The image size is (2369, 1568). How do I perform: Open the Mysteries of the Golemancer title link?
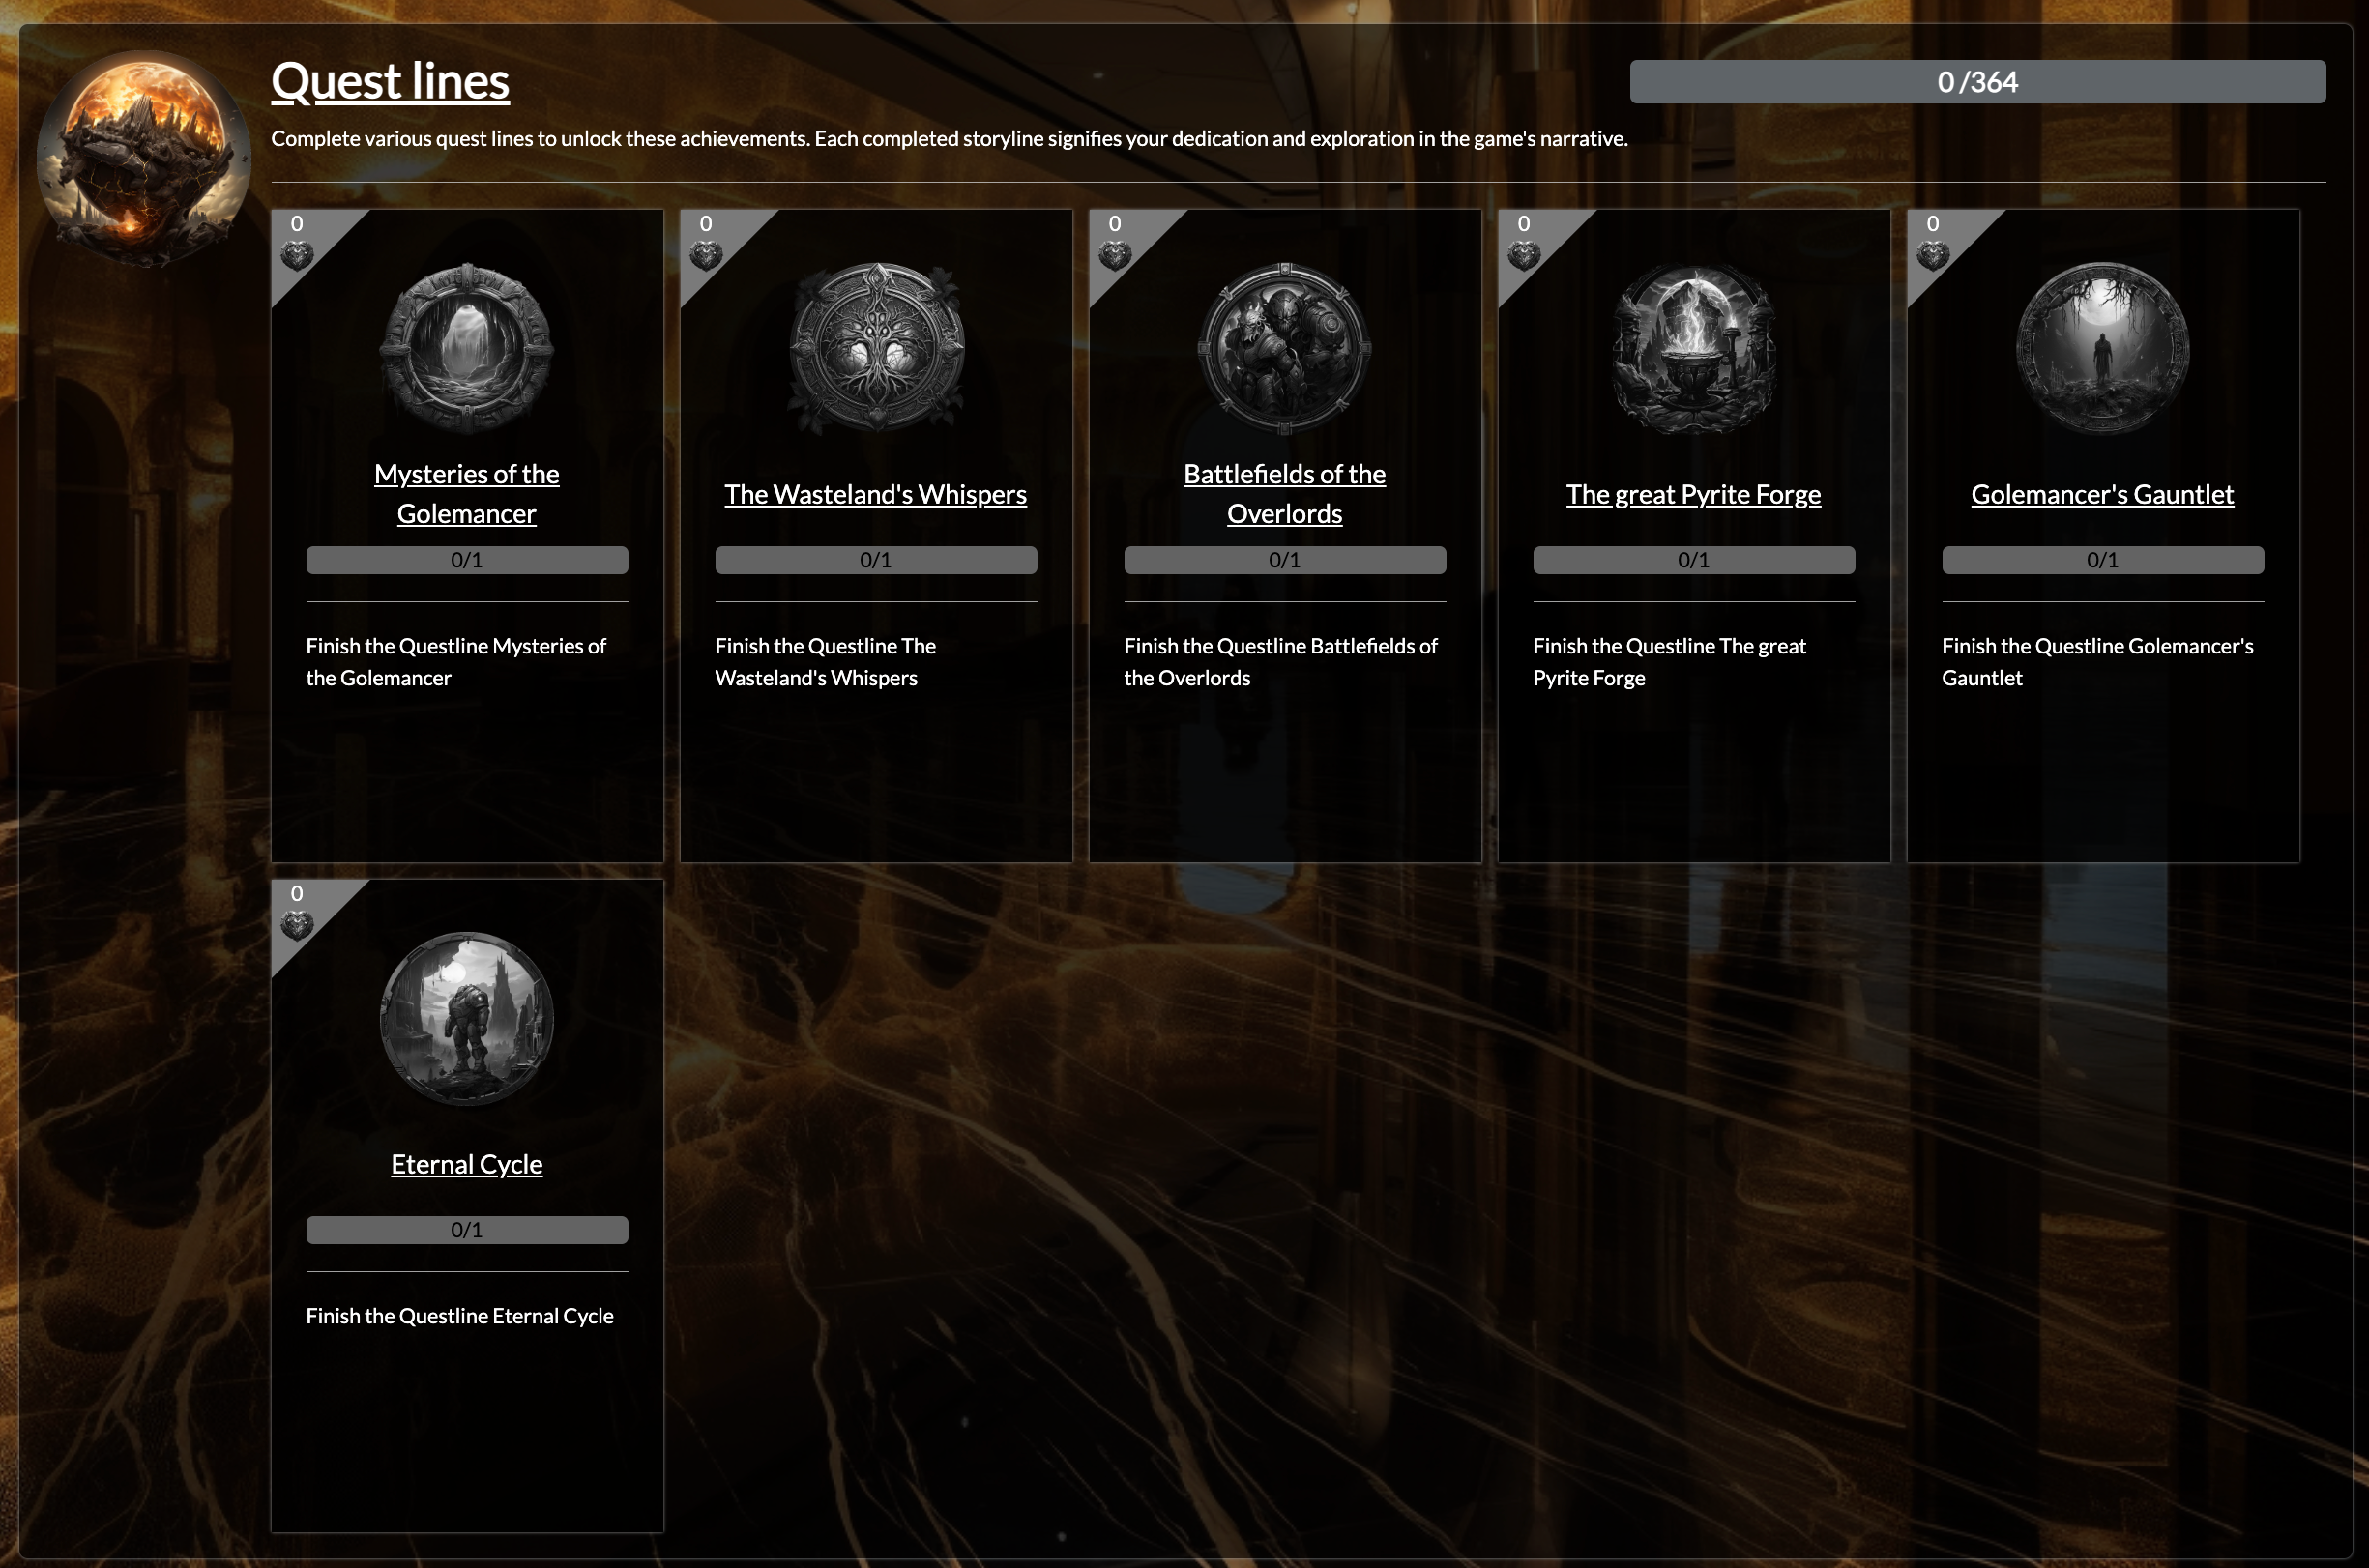[466, 493]
